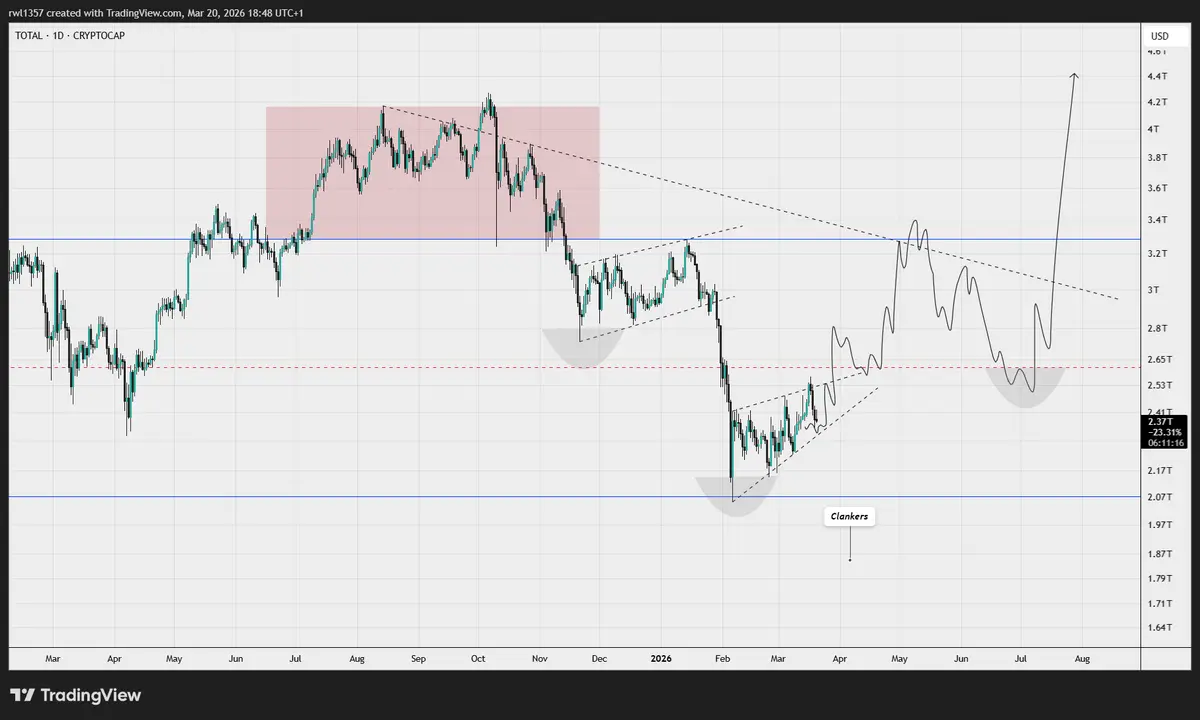1200x720 pixels.
Task: Select the 2.37T current price tag
Action: 1164,422
